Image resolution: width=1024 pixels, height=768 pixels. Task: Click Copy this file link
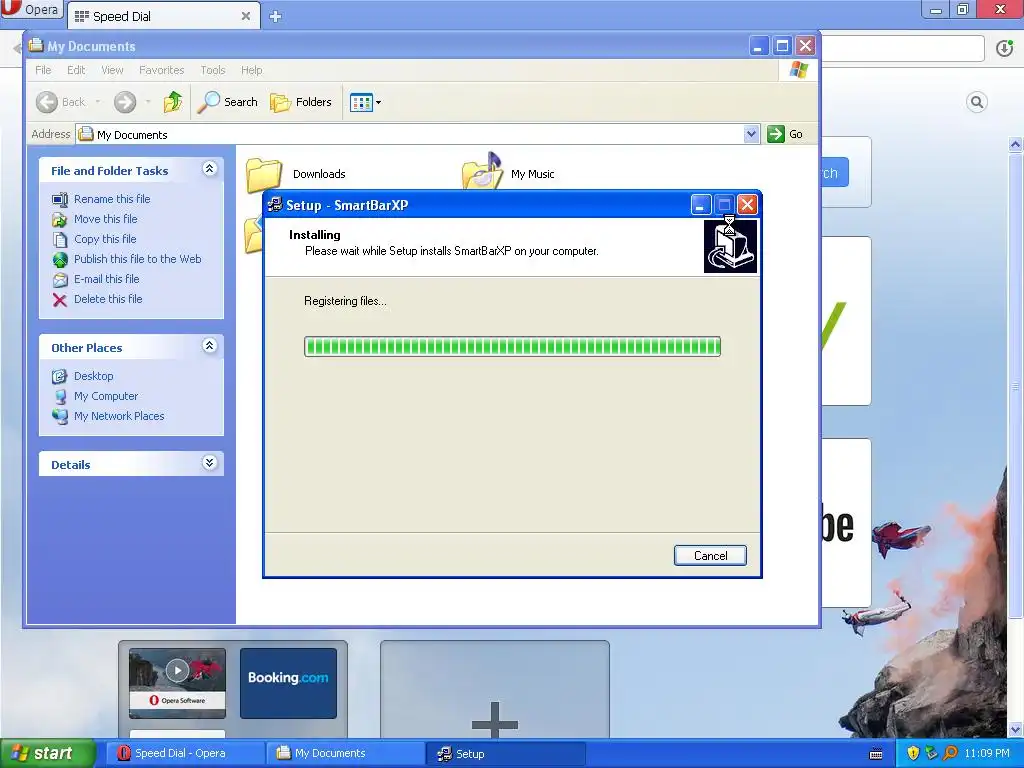[x=105, y=239]
